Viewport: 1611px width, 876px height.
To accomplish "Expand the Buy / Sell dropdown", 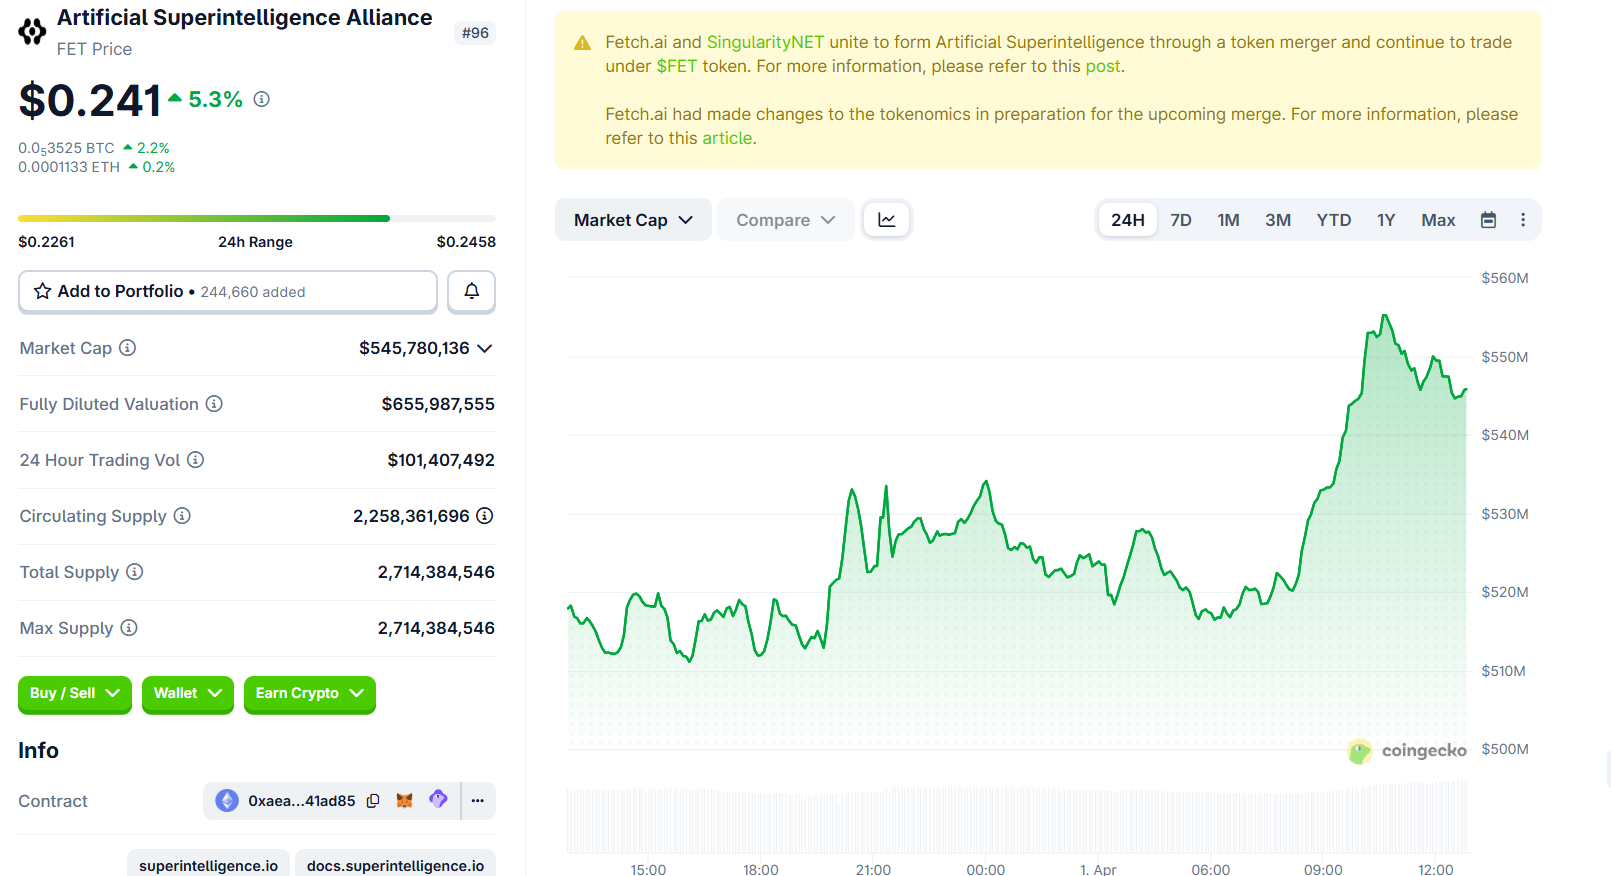I will coord(75,694).
